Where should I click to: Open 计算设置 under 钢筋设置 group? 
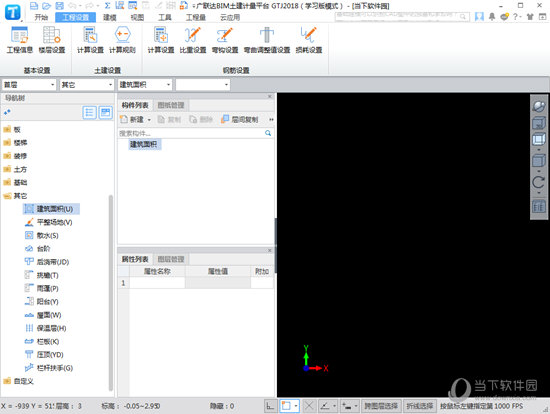[x=161, y=40]
